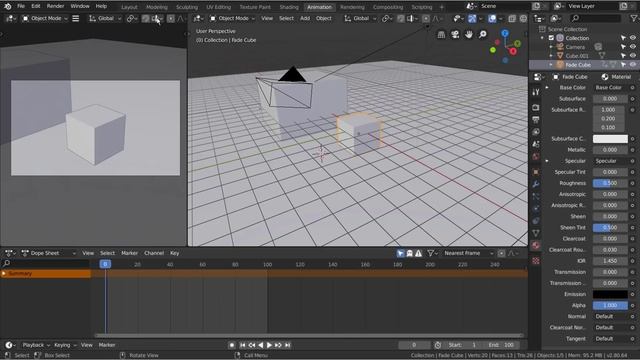The width and height of the screenshot is (640, 360).
Task: Open Object Mode dropdown in left viewport
Action: click(45, 19)
